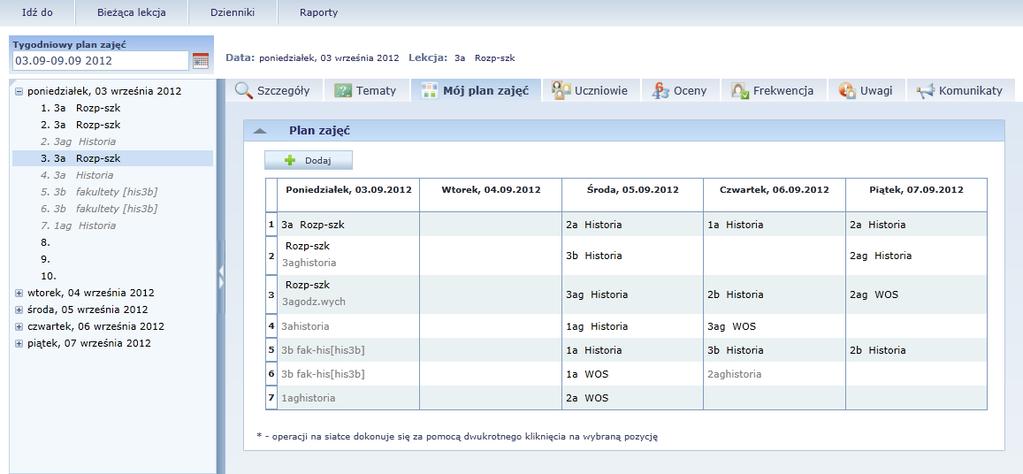Select lesson 1. 3a Rozp-szk in tree
The width and height of the screenshot is (1023, 474).
(x=80, y=108)
